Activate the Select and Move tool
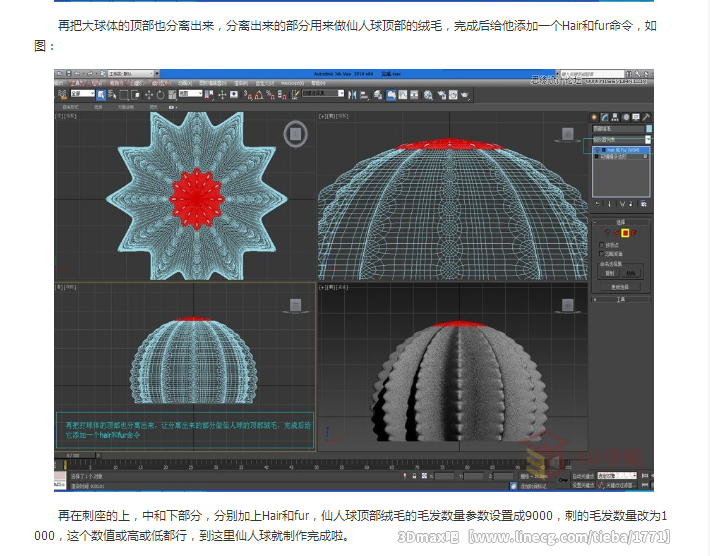Screen dimensions: 710x556 tap(149, 95)
